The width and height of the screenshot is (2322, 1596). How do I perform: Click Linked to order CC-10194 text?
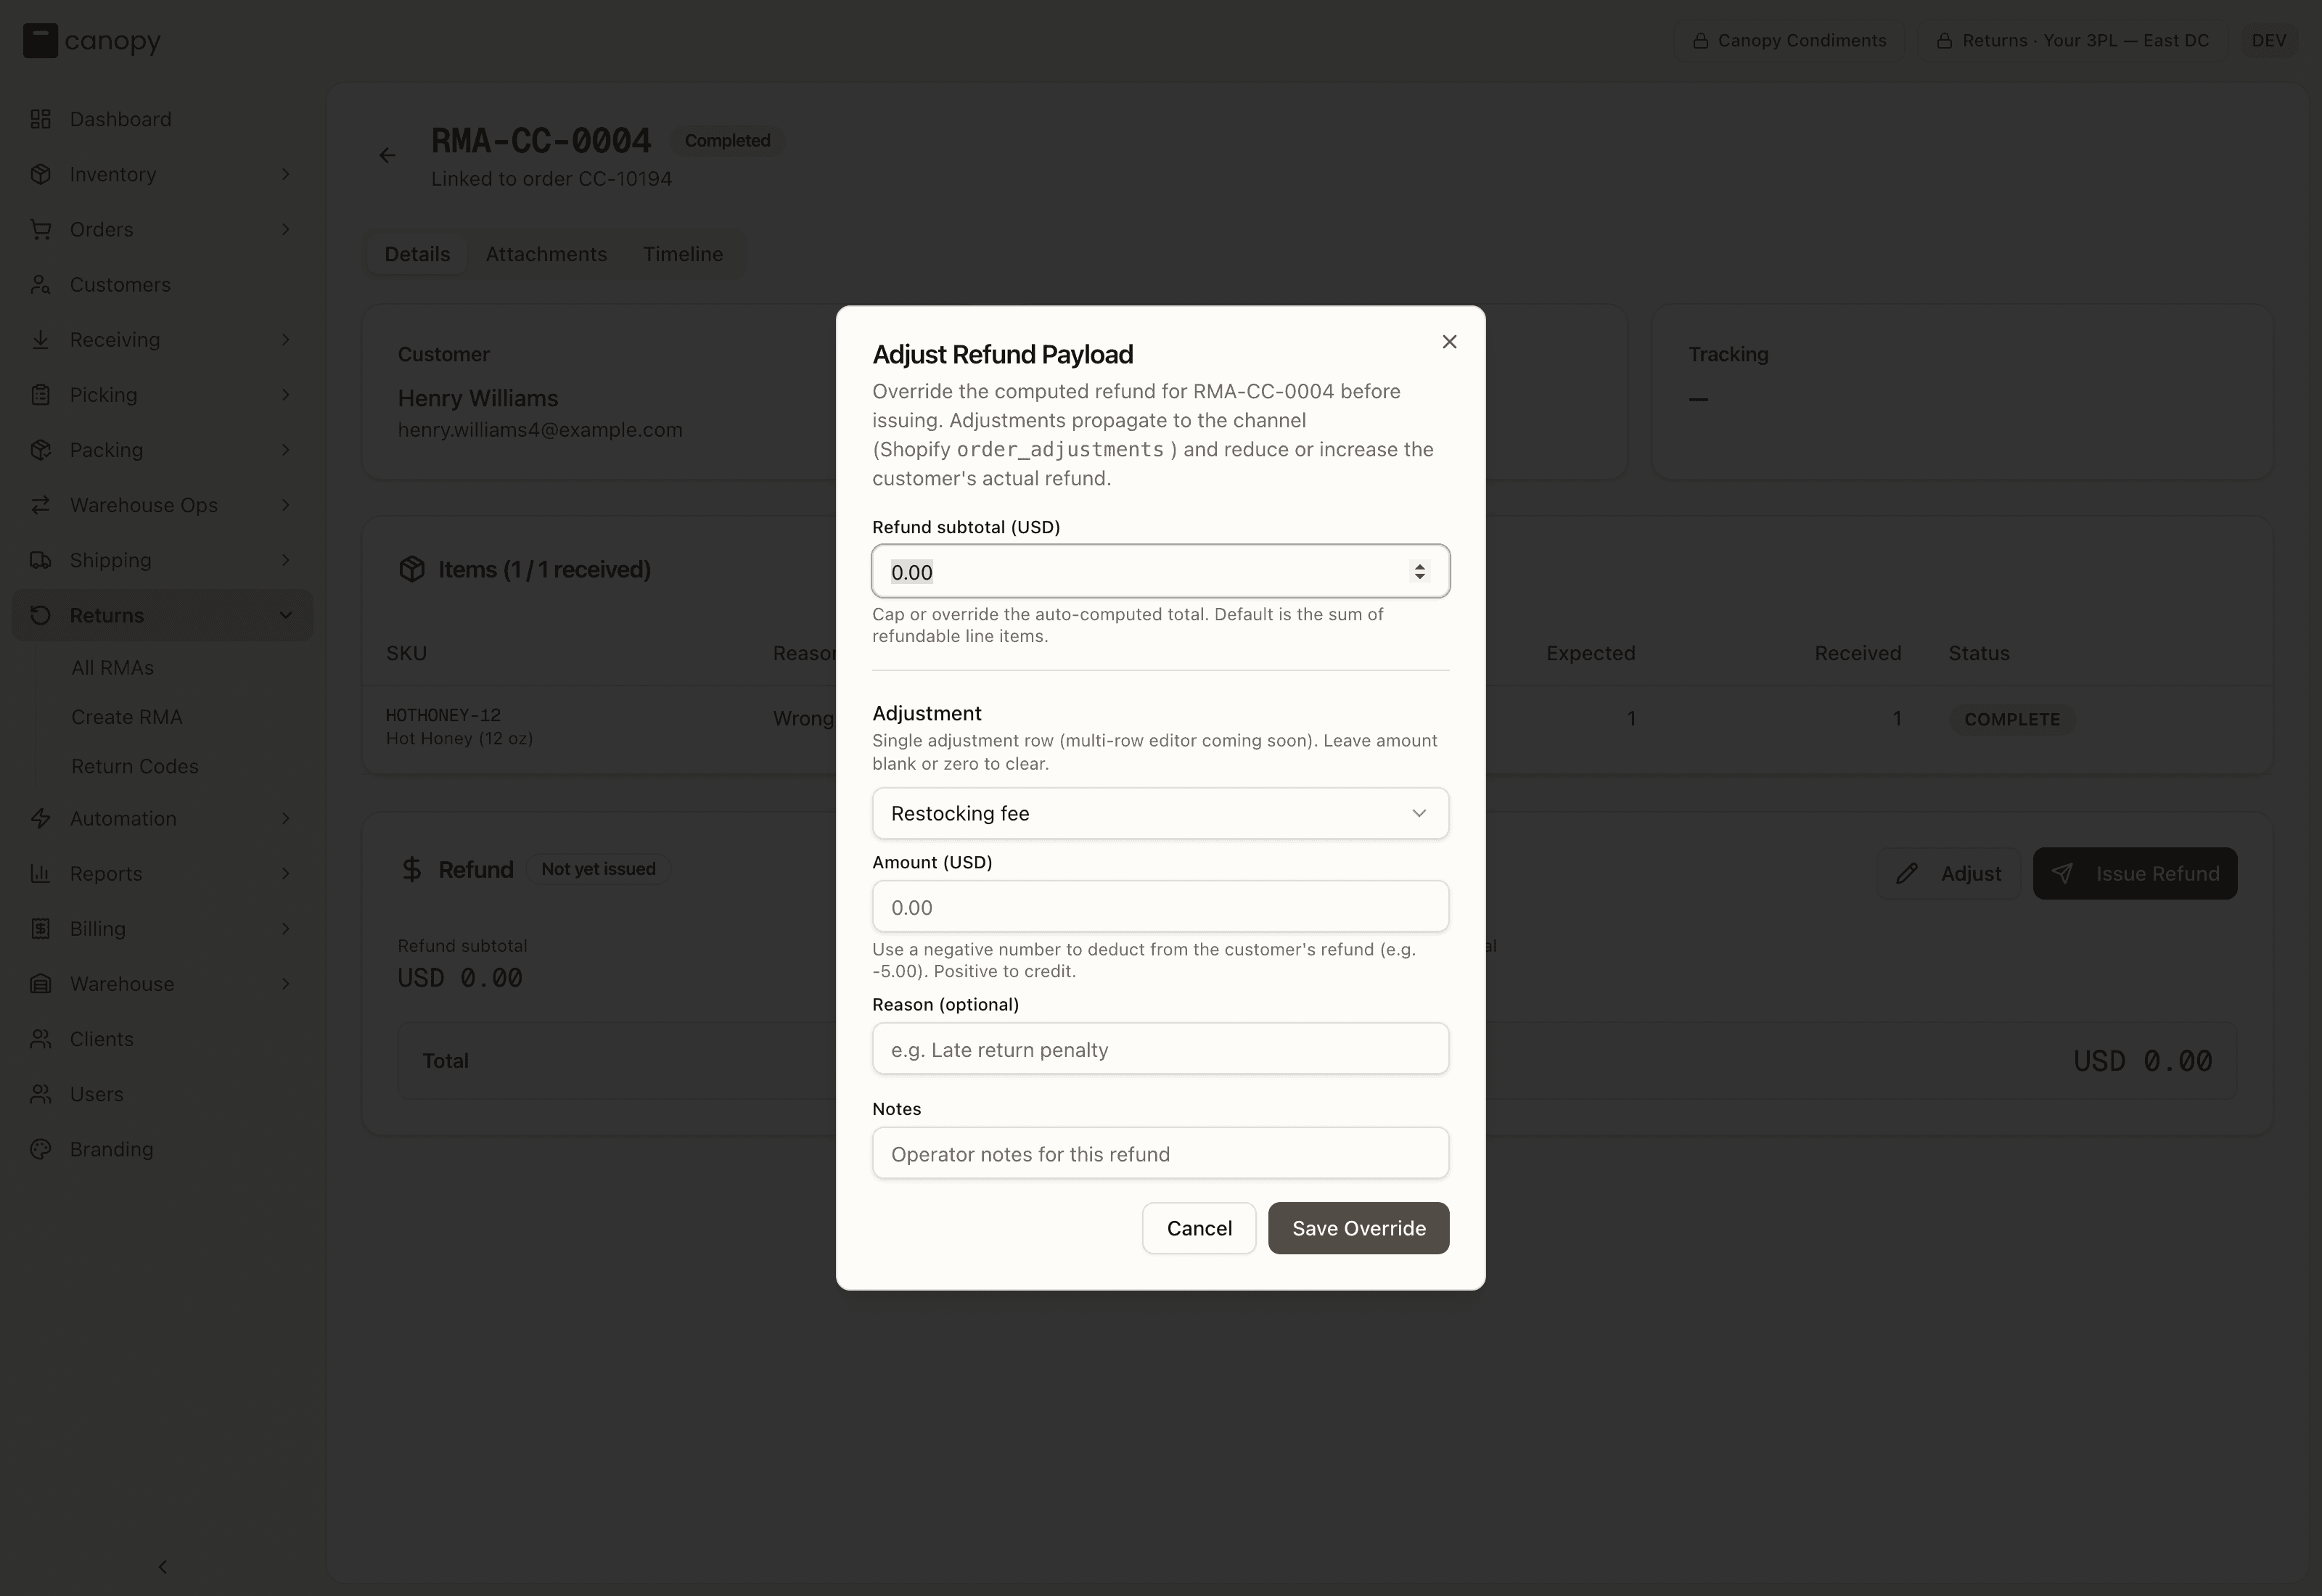coord(551,179)
